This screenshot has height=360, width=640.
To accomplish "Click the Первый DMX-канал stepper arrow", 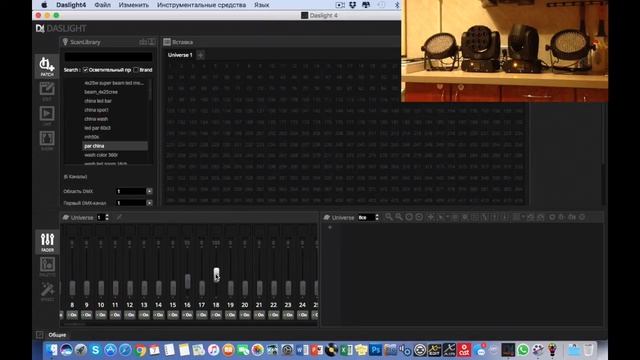I will point(149,202).
